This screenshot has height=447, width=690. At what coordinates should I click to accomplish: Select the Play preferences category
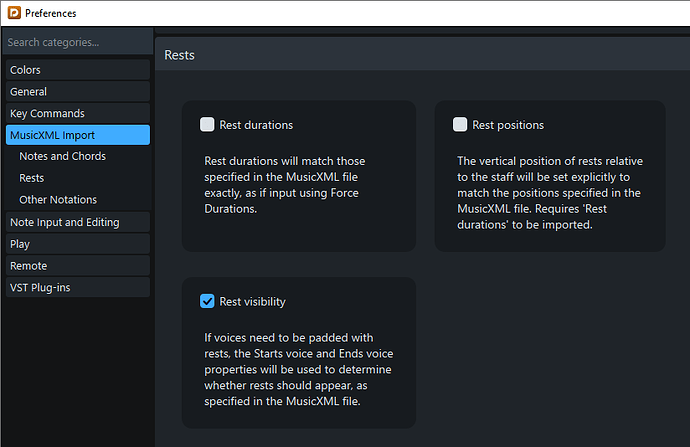[76, 244]
